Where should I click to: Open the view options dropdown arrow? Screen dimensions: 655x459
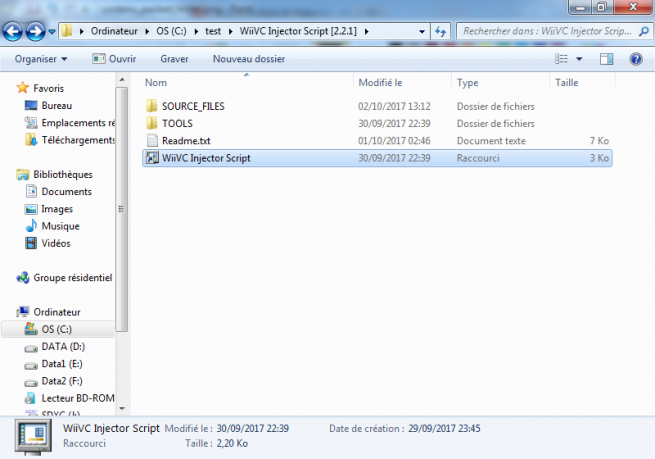coord(579,59)
